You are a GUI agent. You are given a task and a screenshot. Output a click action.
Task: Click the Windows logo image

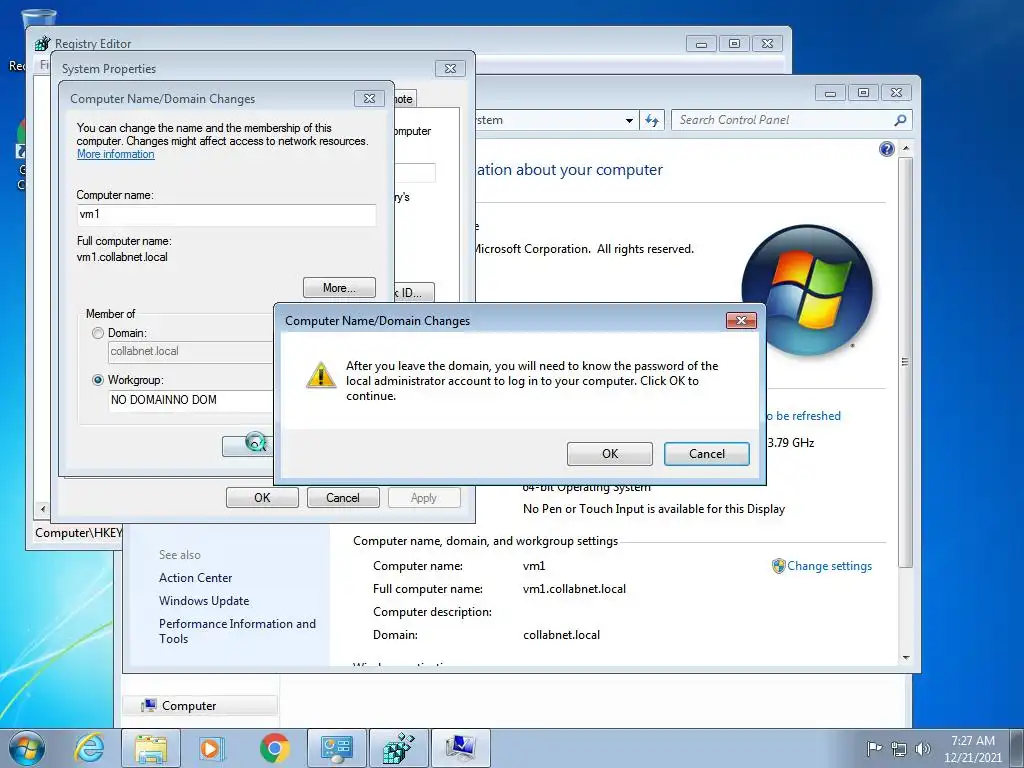pos(807,291)
